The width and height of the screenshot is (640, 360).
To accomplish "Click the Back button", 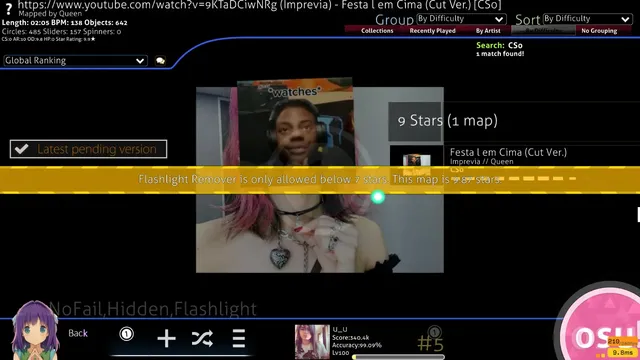I will tap(78, 333).
